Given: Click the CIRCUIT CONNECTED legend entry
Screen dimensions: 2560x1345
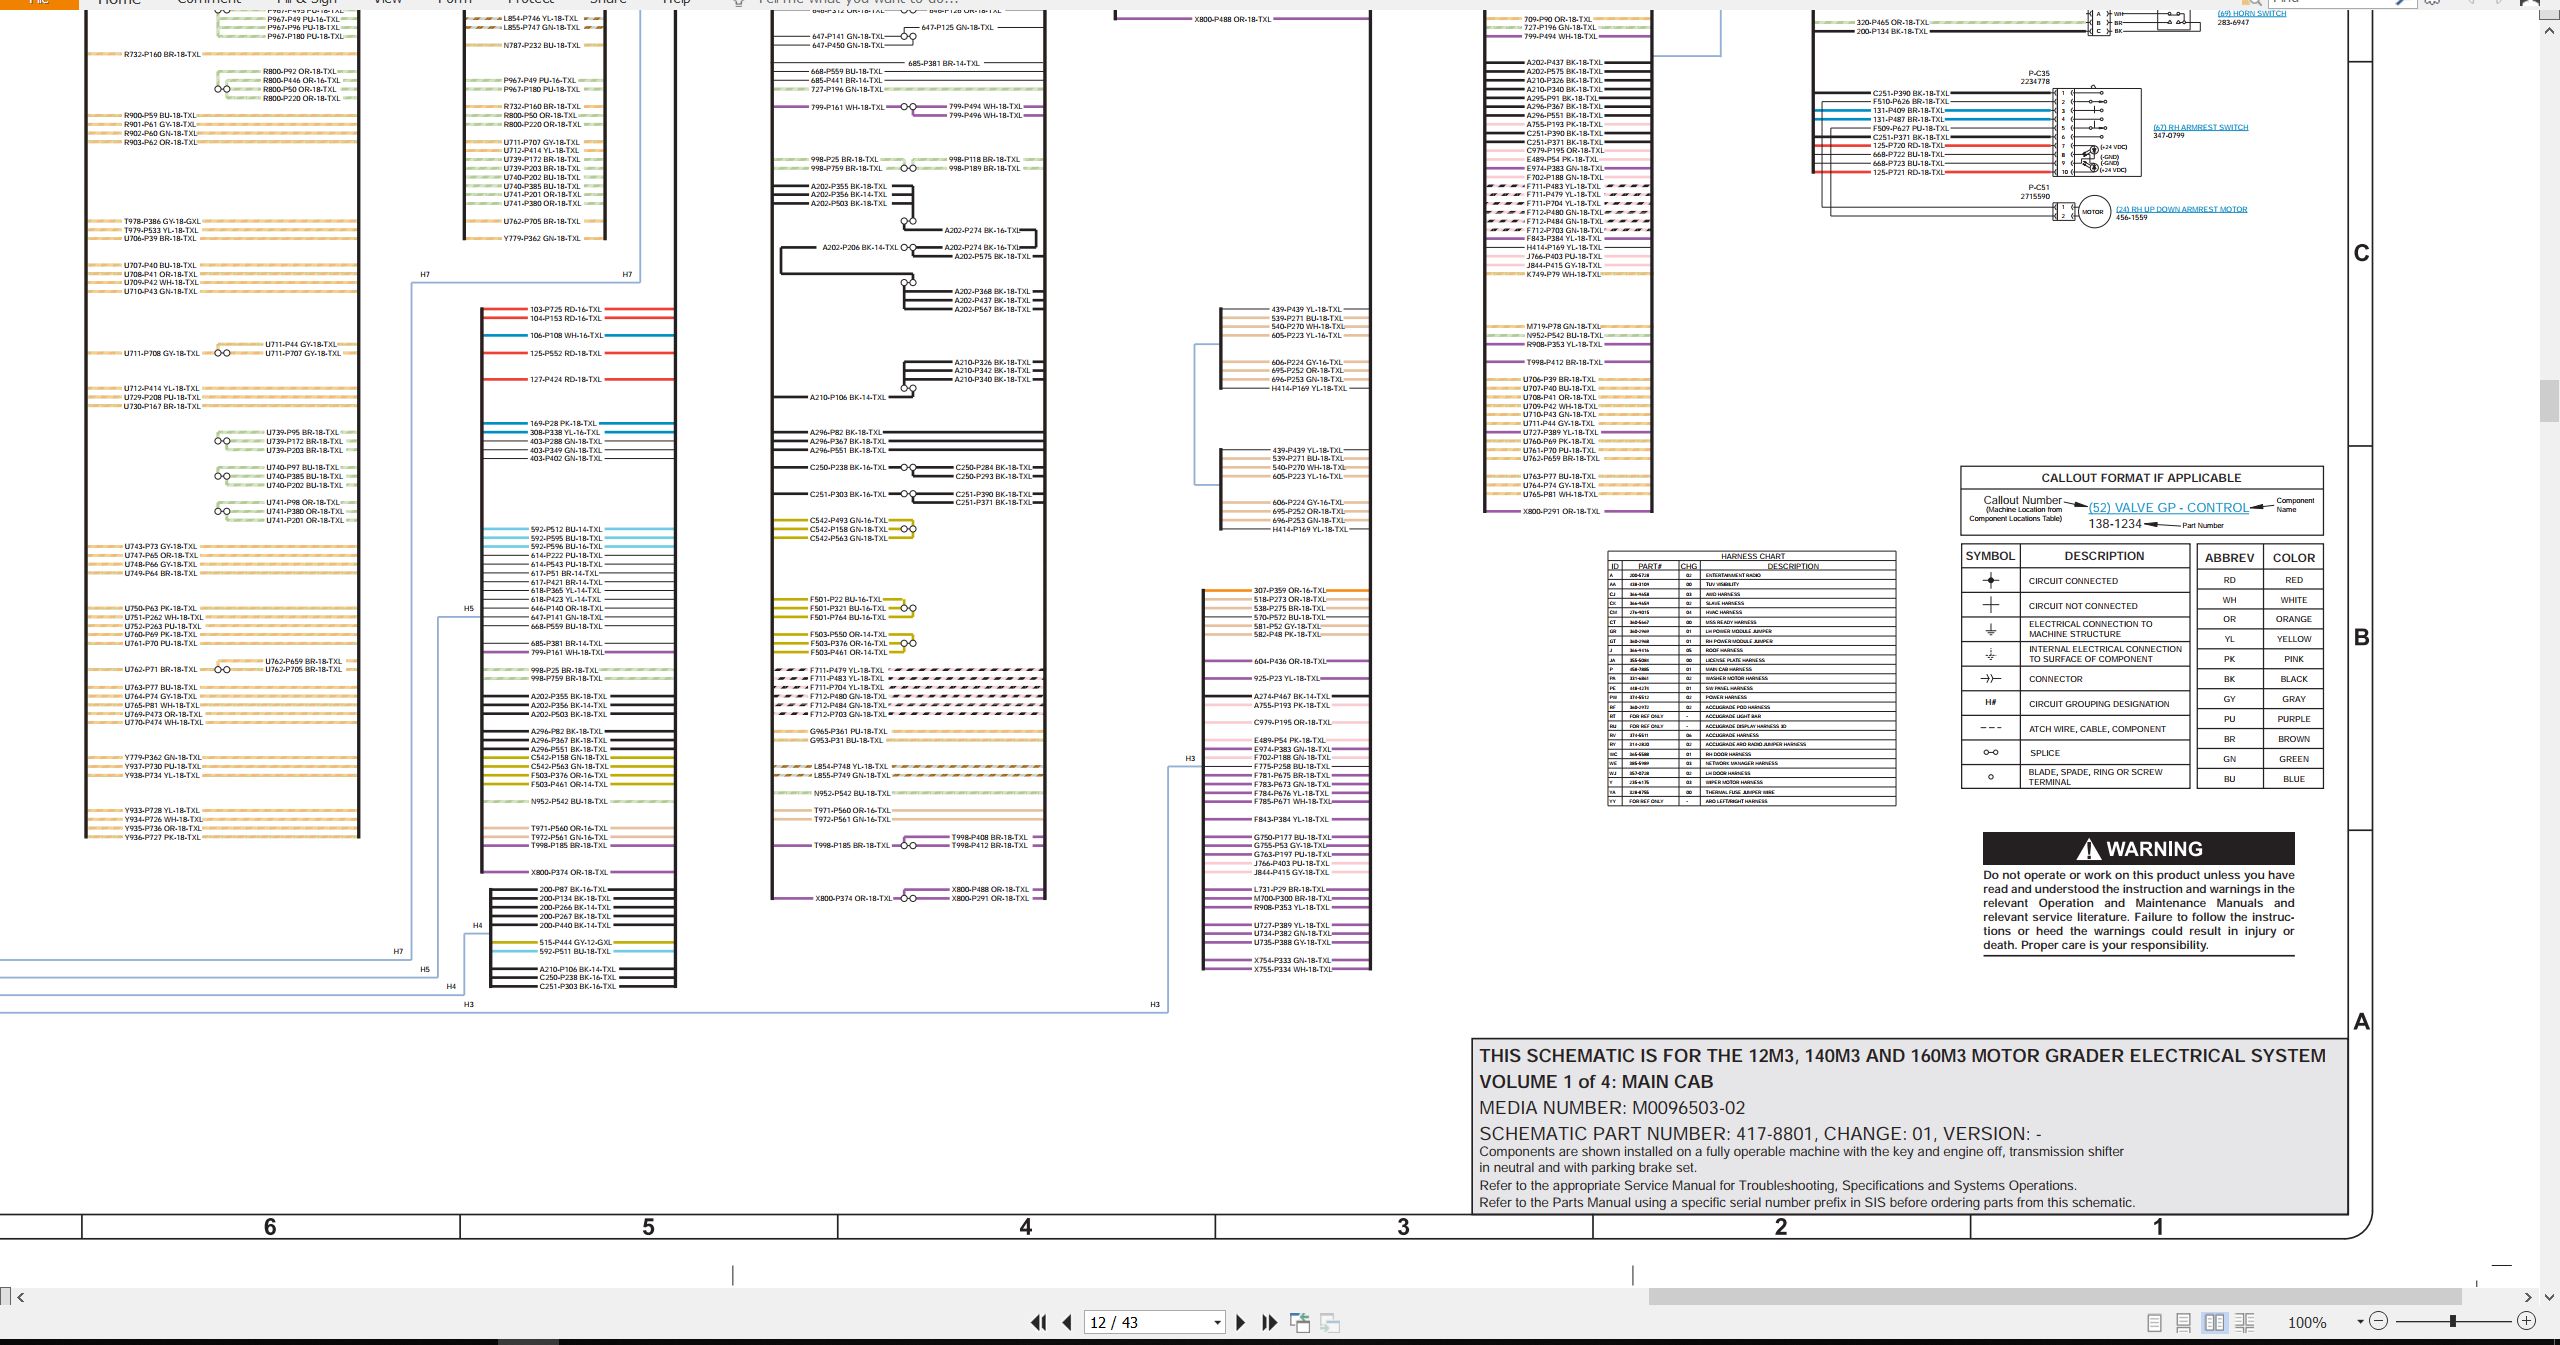Looking at the screenshot, I should pos(2073,581).
